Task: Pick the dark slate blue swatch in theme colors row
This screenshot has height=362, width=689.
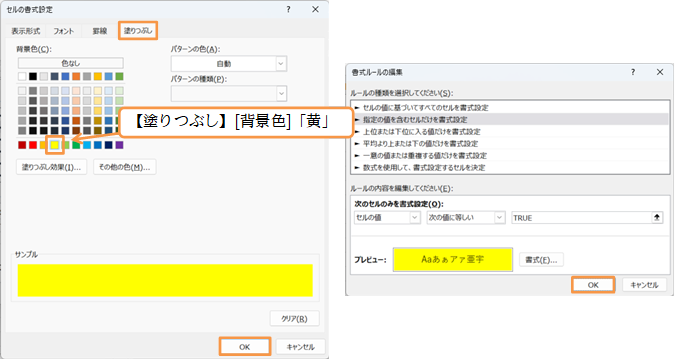Action: (54, 76)
